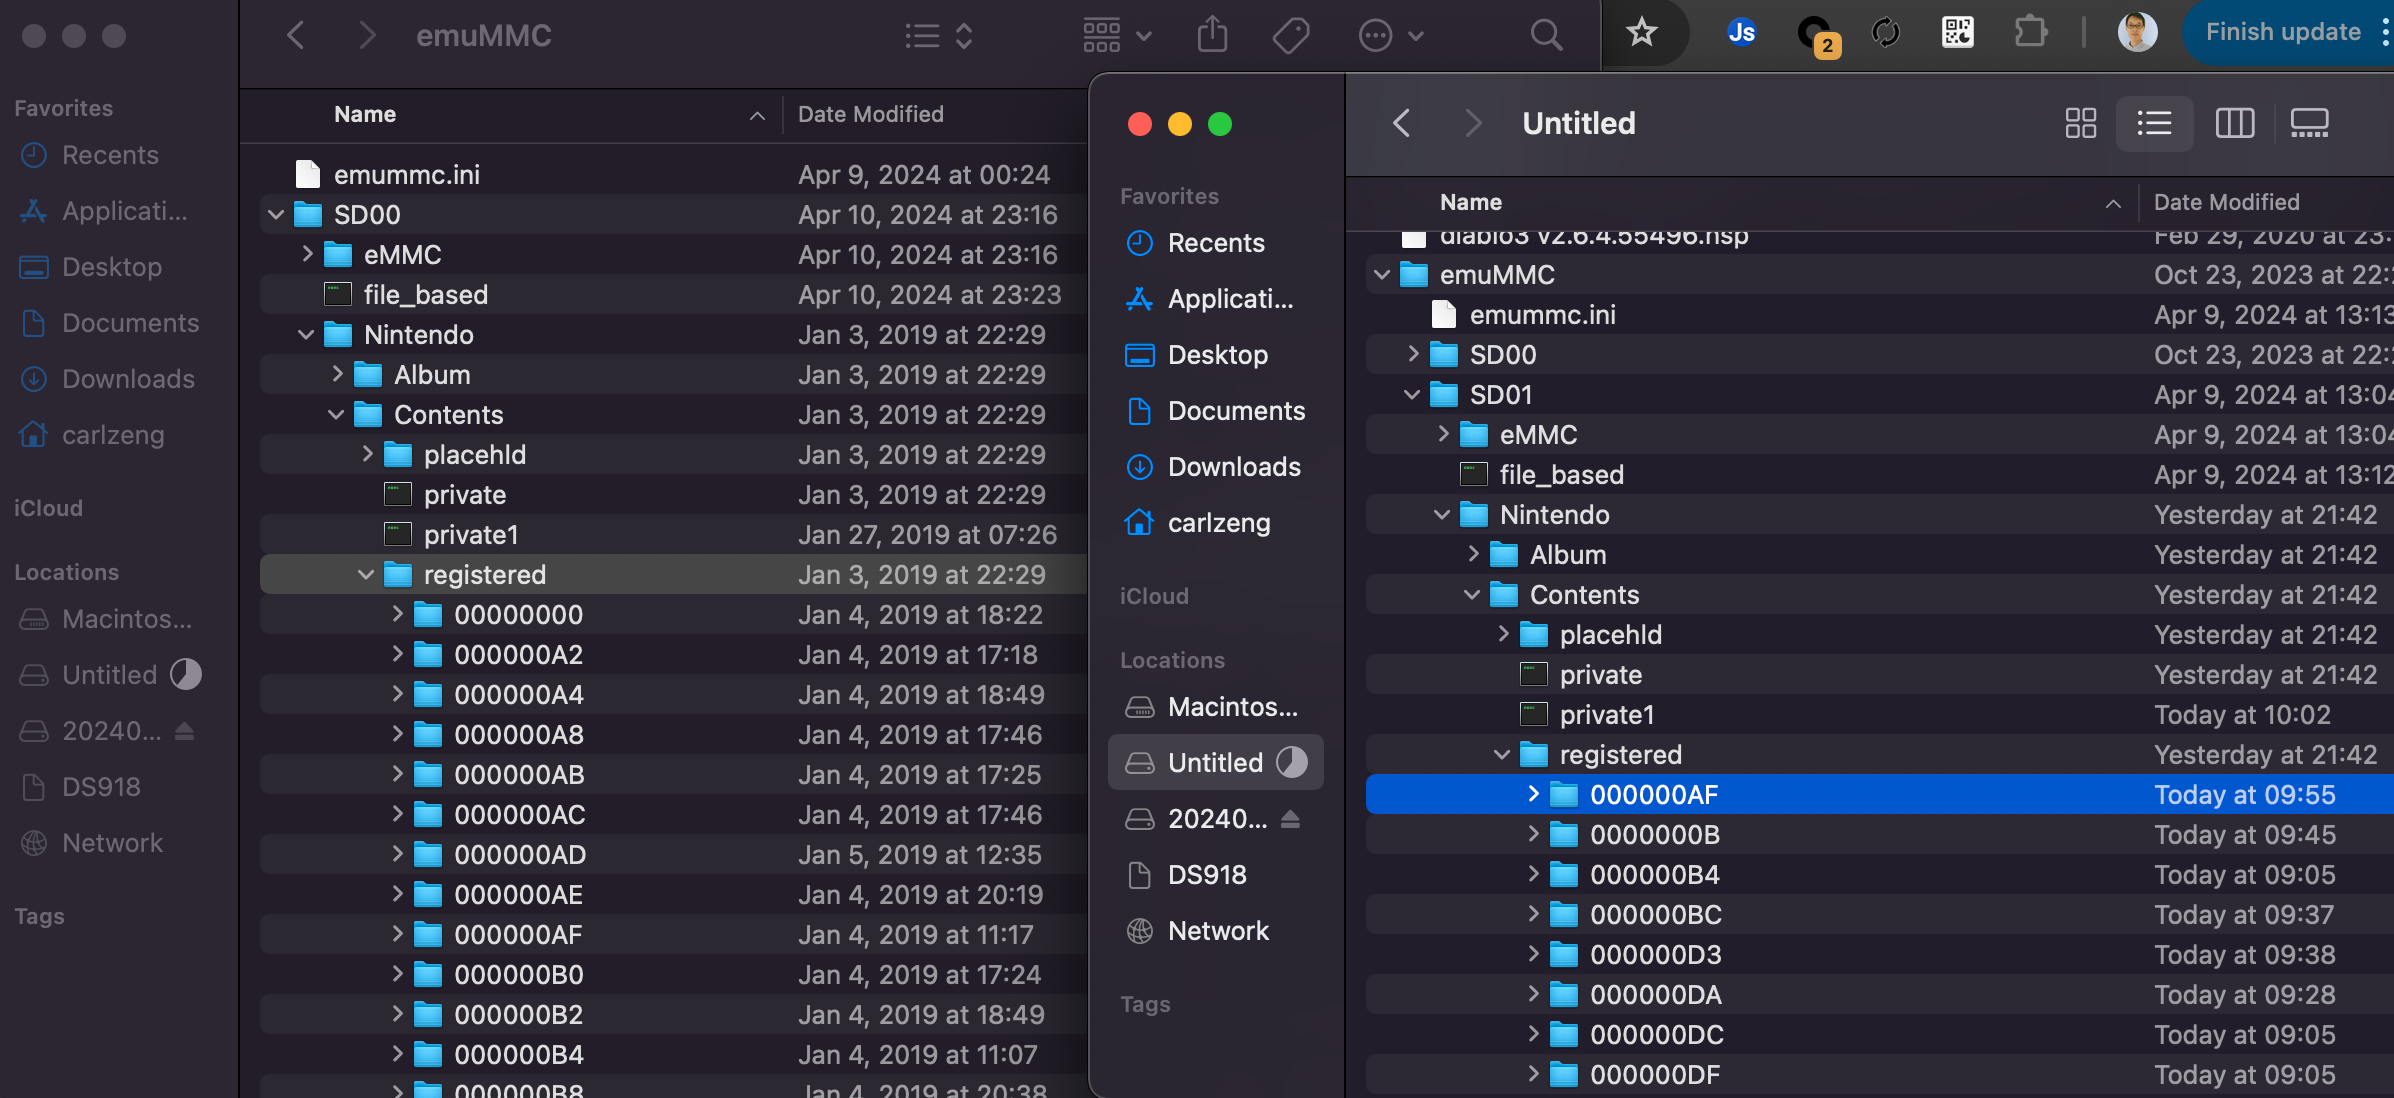The image size is (2394, 1098).
Task: Click the Tags icon in emuMMC toolbar
Action: click(1291, 36)
